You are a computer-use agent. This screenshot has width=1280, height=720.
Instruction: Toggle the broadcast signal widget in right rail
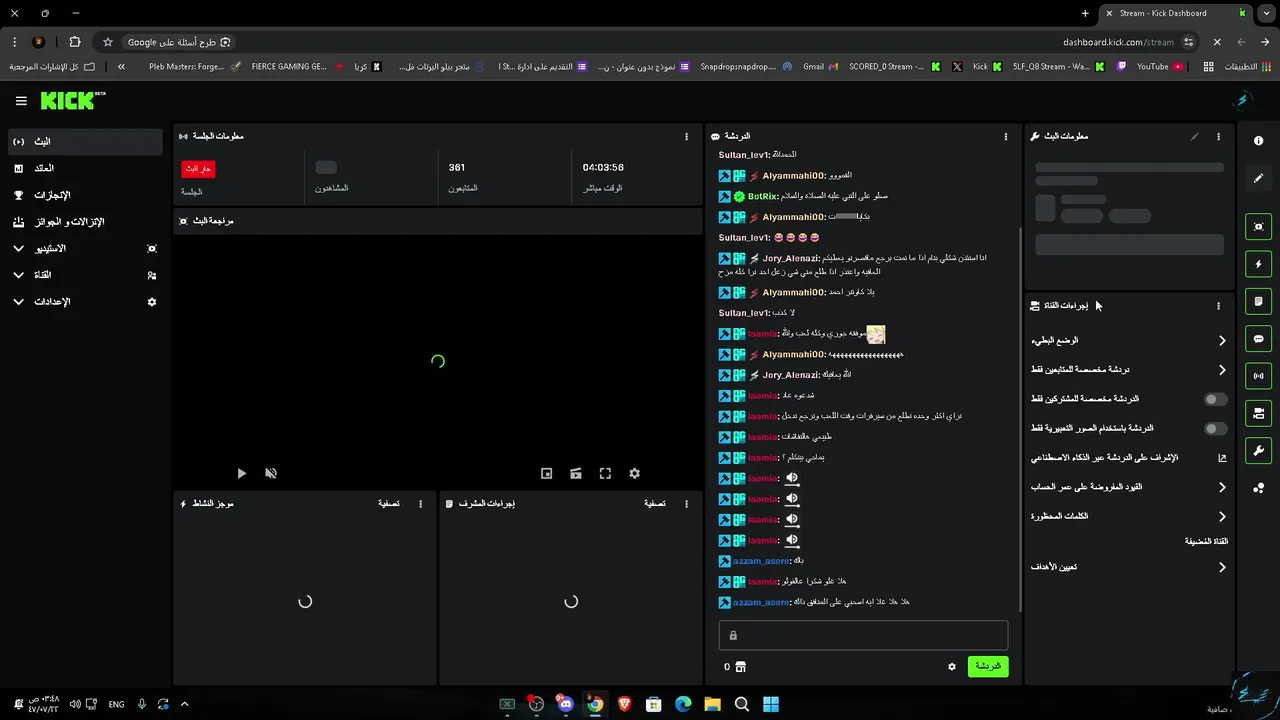pos(1258,376)
